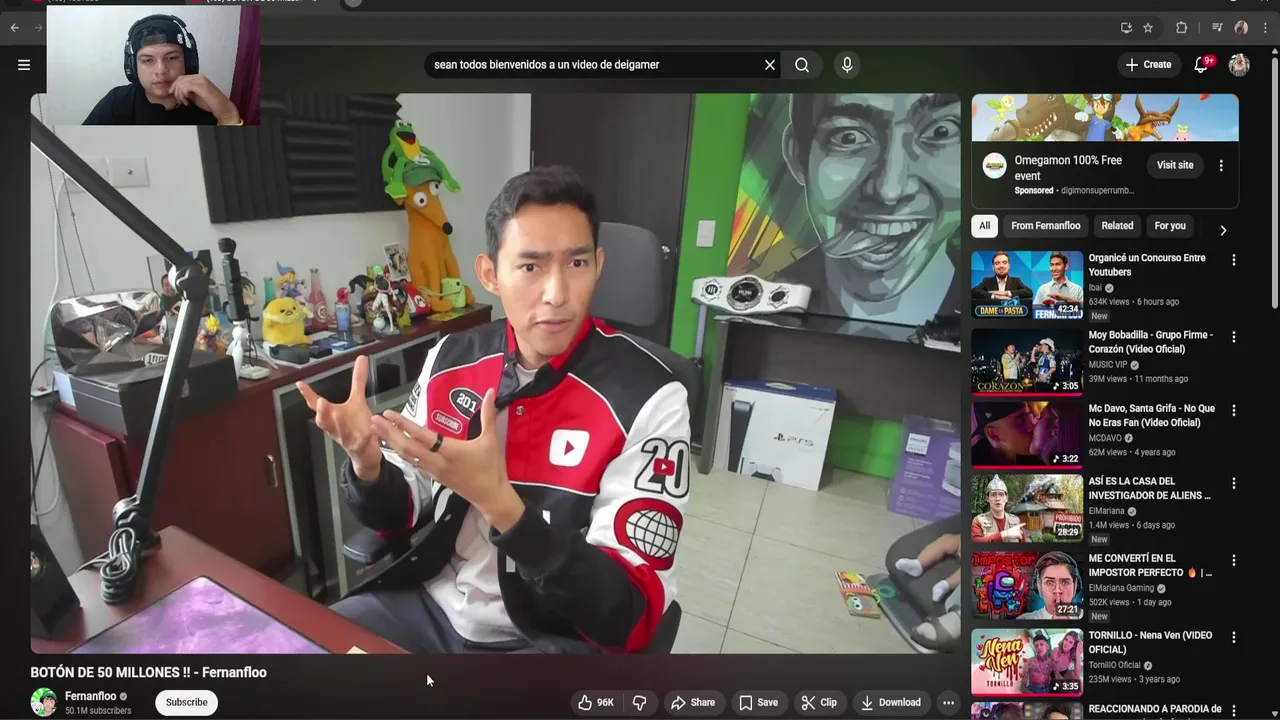Bookmark this page with star icon
Viewport: 1280px width, 720px height.
point(1148,28)
